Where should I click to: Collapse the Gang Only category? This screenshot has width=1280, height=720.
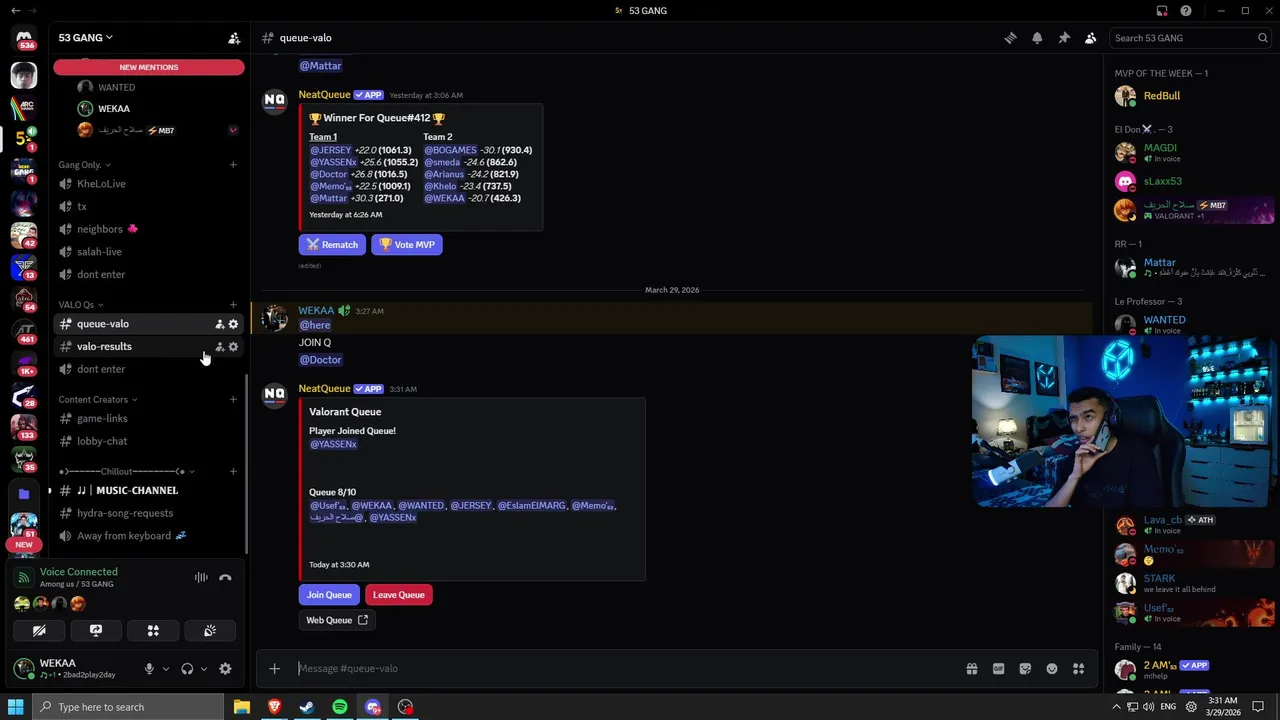84,165
